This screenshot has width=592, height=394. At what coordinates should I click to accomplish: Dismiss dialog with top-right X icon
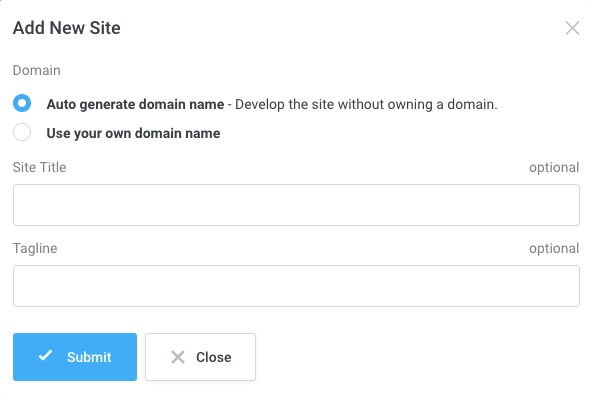pyautogui.click(x=572, y=28)
